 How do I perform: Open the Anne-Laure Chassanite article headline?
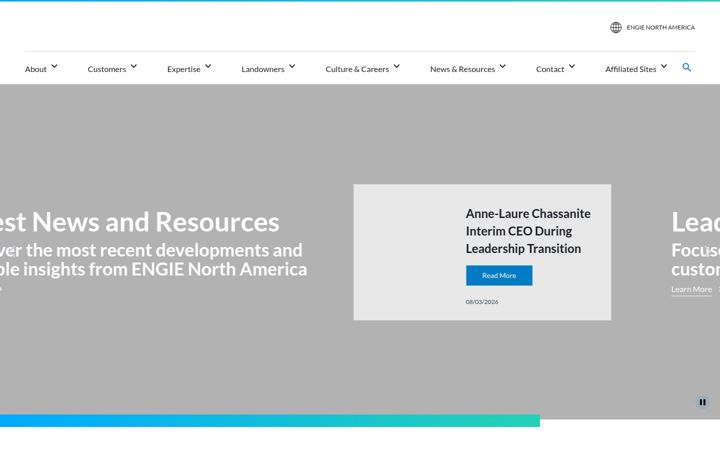click(528, 231)
